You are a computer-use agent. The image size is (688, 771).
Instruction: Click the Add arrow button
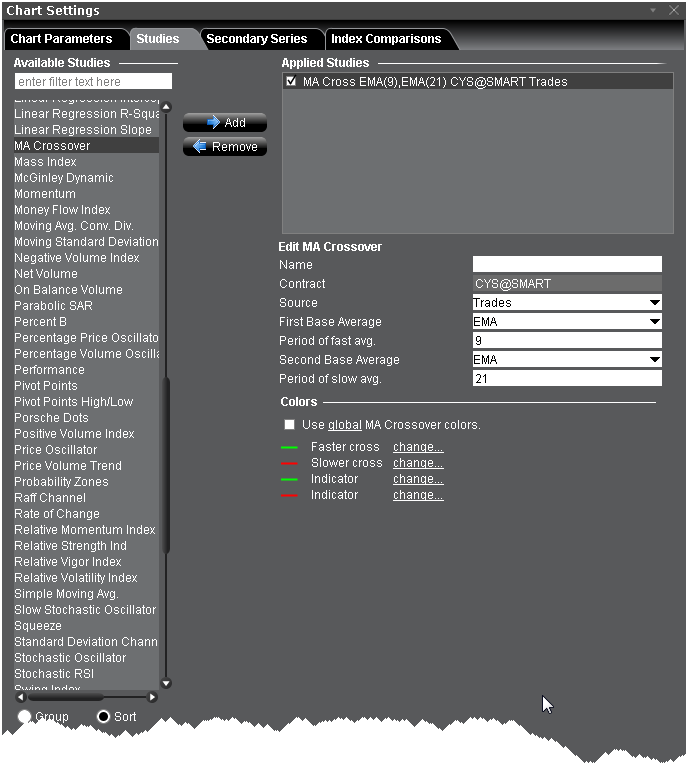224,123
